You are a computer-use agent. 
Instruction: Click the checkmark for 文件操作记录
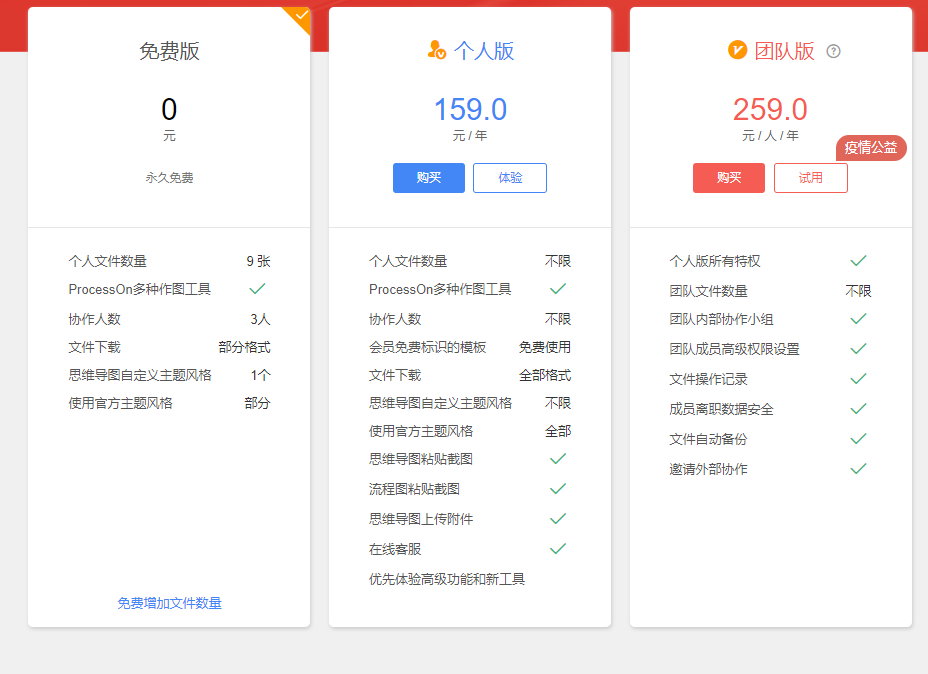[859, 379]
